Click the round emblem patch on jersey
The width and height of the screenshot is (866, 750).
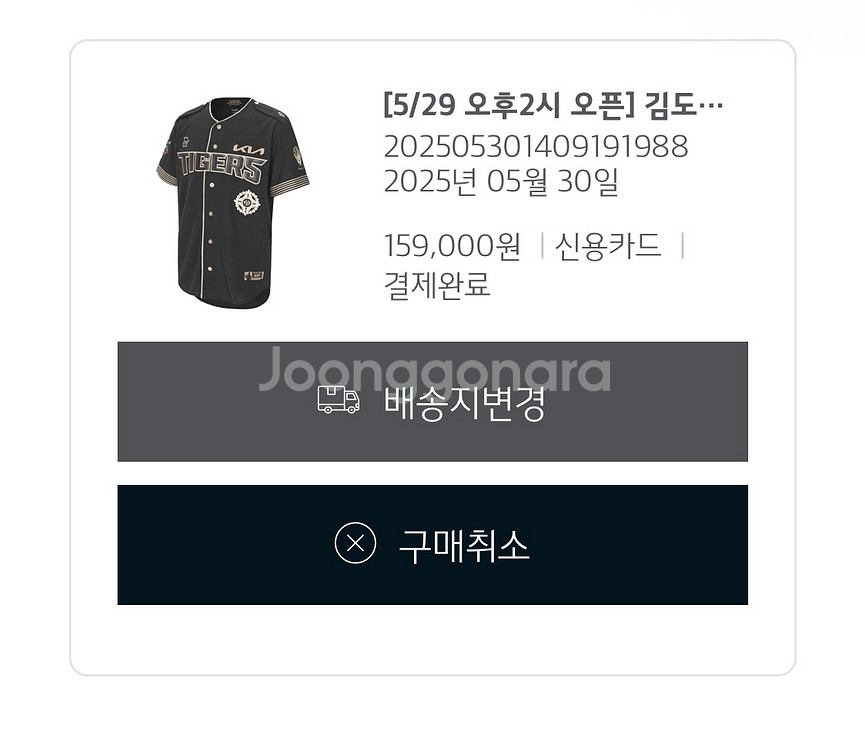pos(247,203)
